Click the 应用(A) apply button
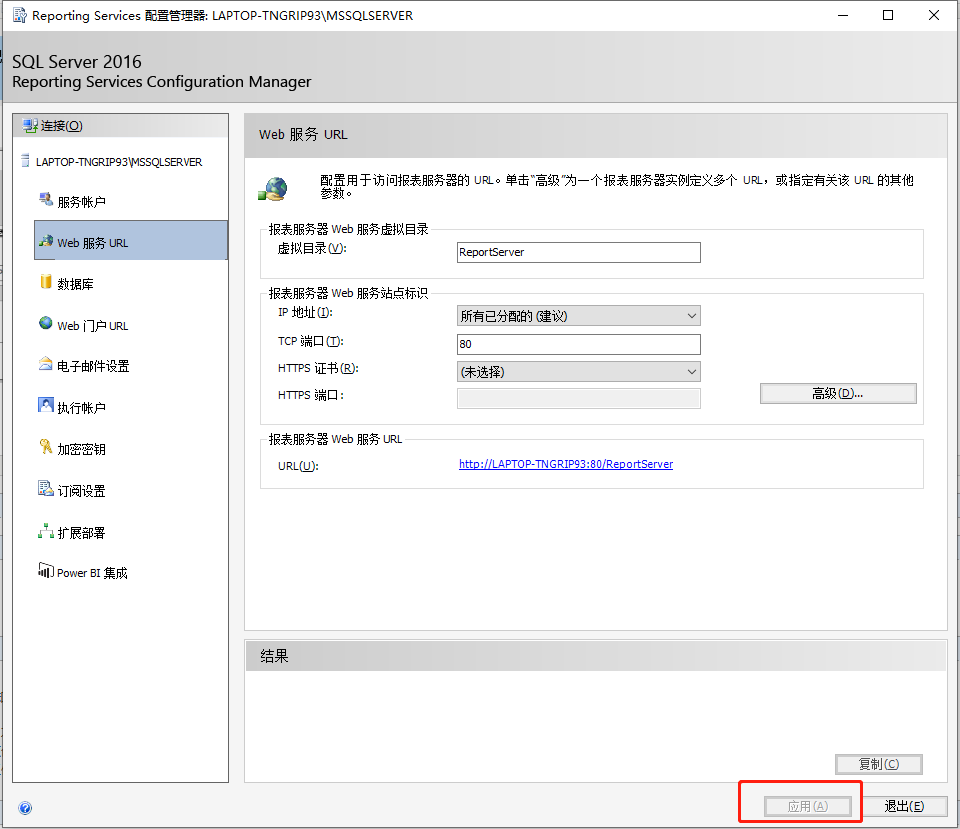 tap(808, 806)
